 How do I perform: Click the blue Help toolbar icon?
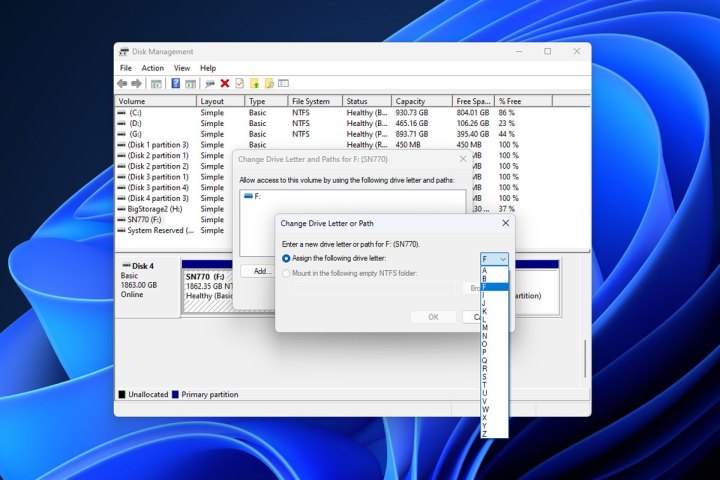pyautogui.click(x=175, y=84)
